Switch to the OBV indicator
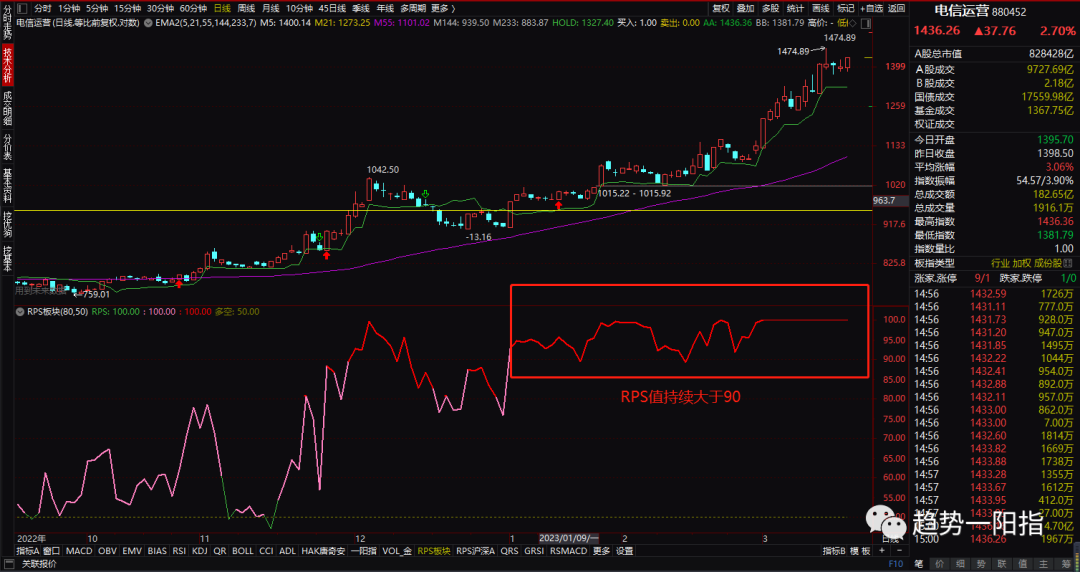 pos(107,551)
